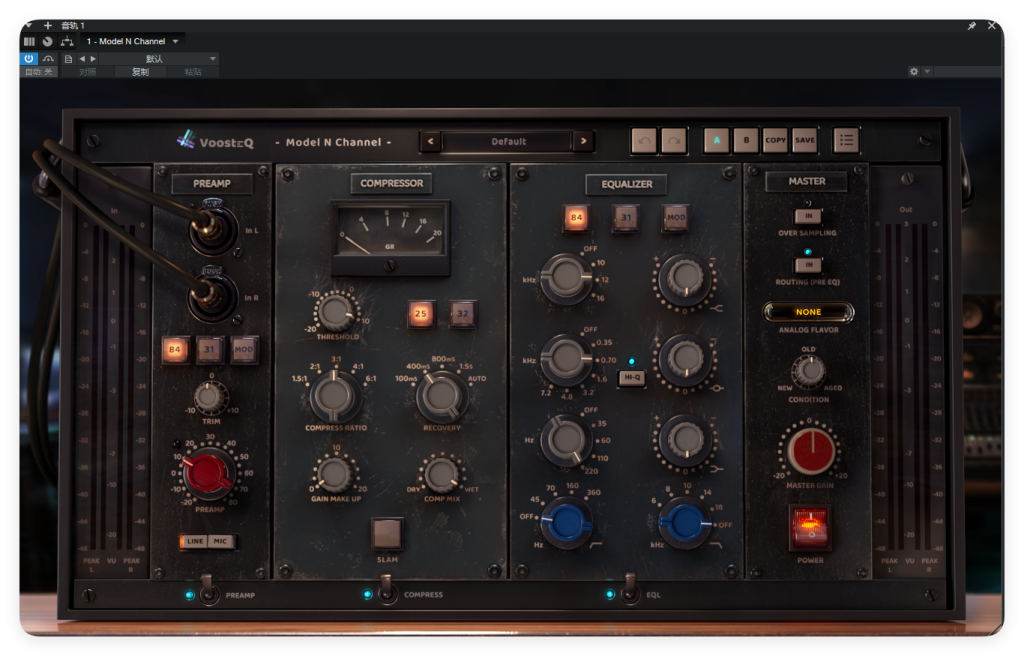Open preset file document icon
1024x656 pixels.
[68, 59]
